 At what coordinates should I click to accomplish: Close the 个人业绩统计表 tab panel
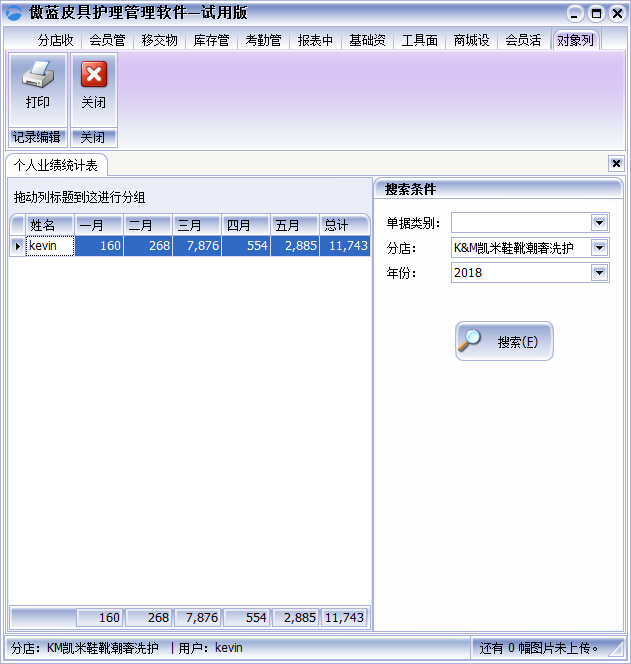click(x=616, y=163)
